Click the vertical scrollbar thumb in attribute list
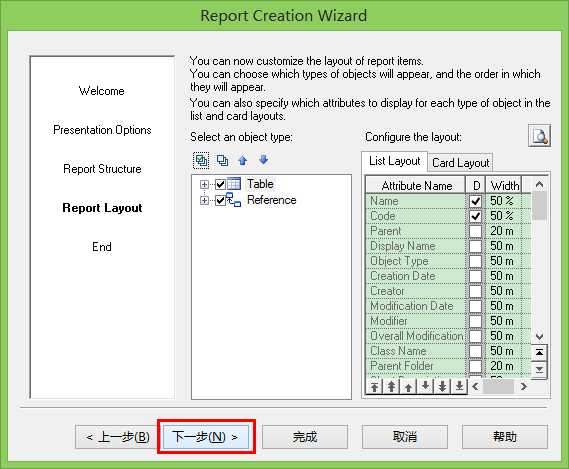The image size is (569, 469). 539,205
